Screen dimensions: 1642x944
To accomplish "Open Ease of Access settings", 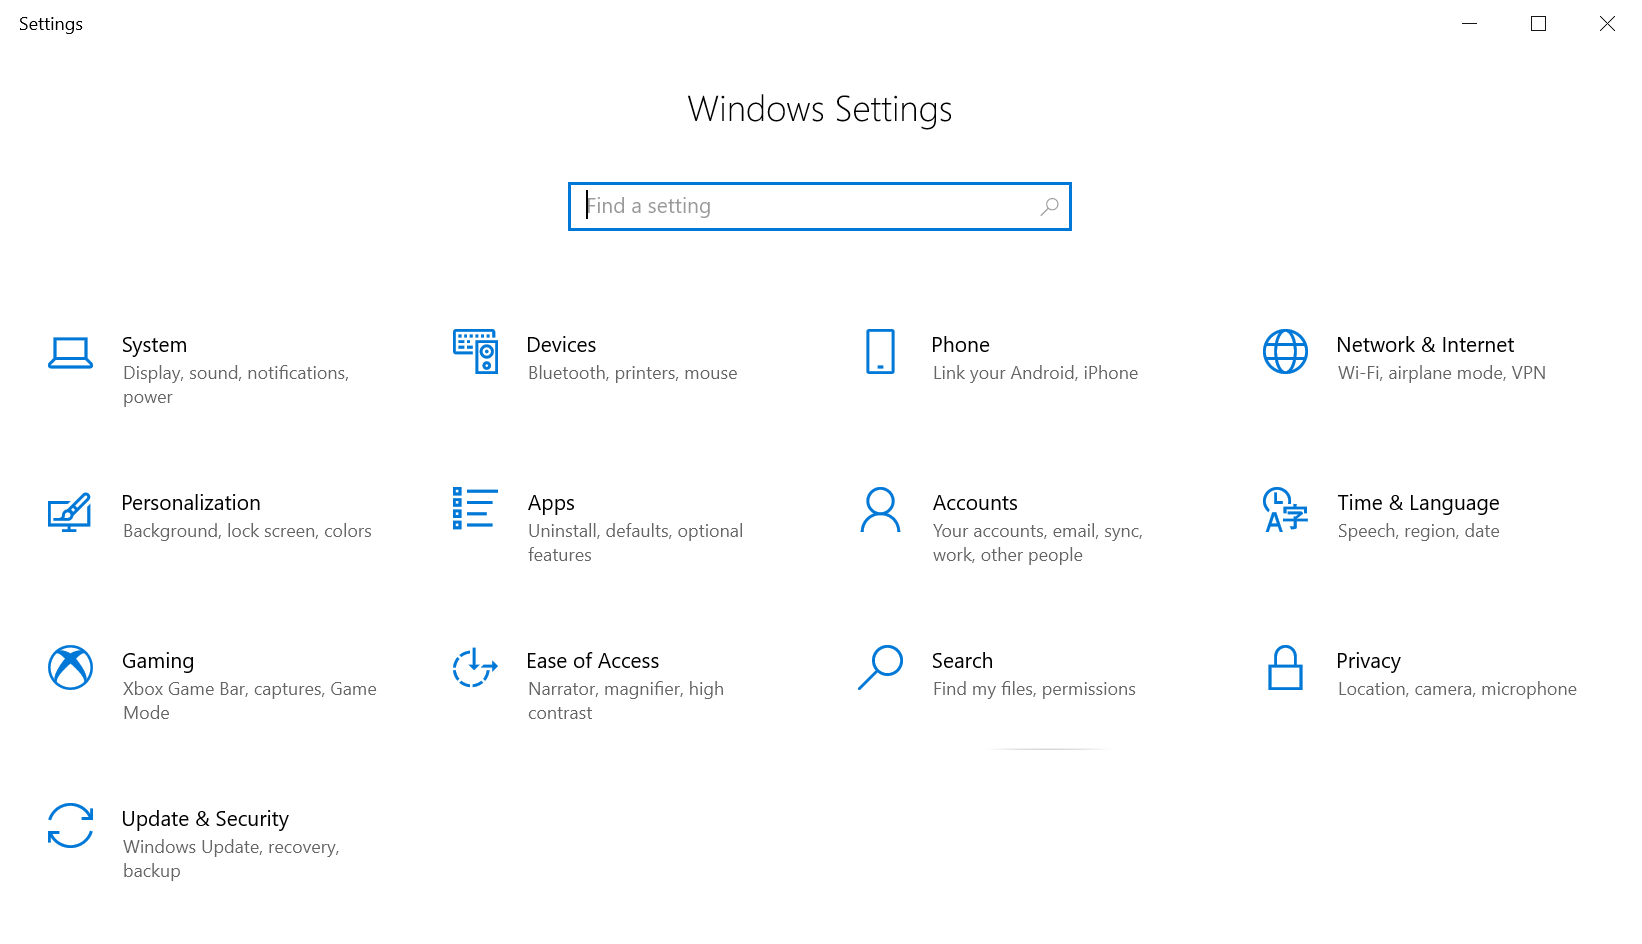I will click(x=592, y=660).
